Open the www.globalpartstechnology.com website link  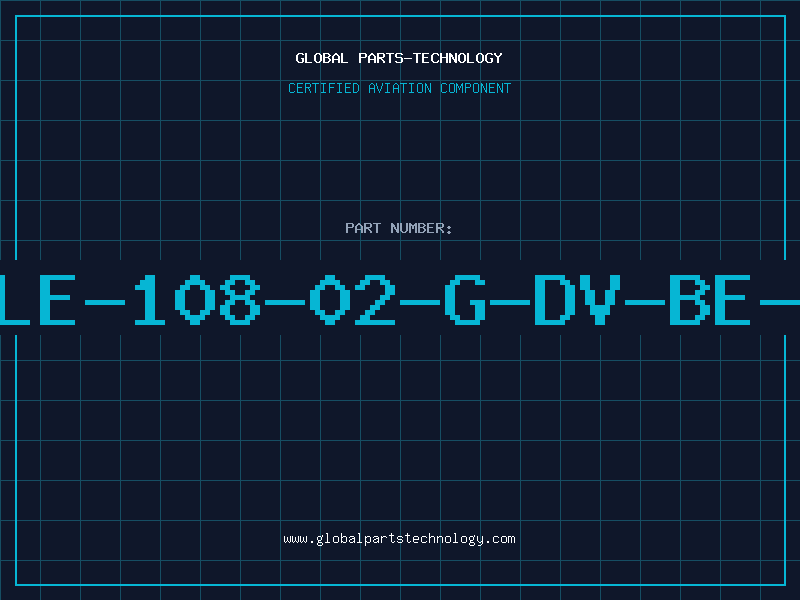(399, 539)
